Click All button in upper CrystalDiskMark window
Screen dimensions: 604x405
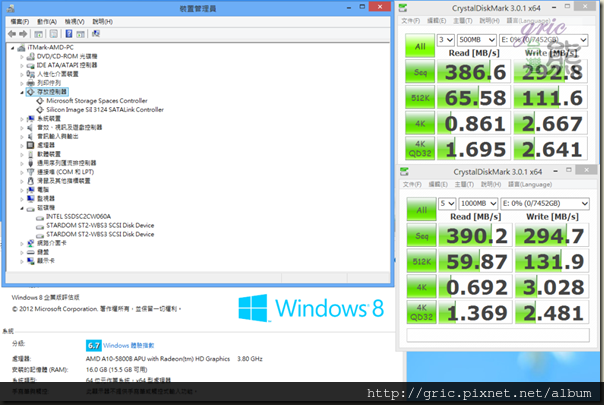pyautogui.click(x=420, y=46)
